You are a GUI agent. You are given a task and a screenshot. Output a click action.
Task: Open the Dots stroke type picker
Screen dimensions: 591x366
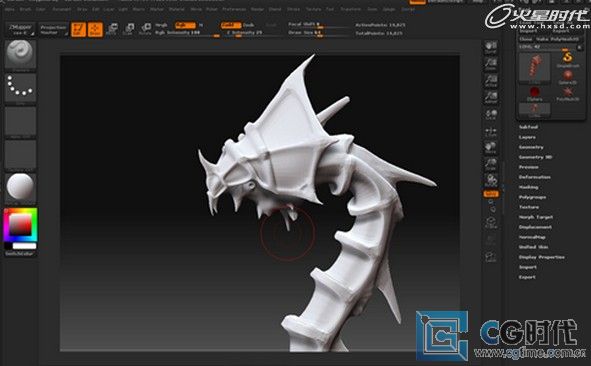(x=21, y=89)
